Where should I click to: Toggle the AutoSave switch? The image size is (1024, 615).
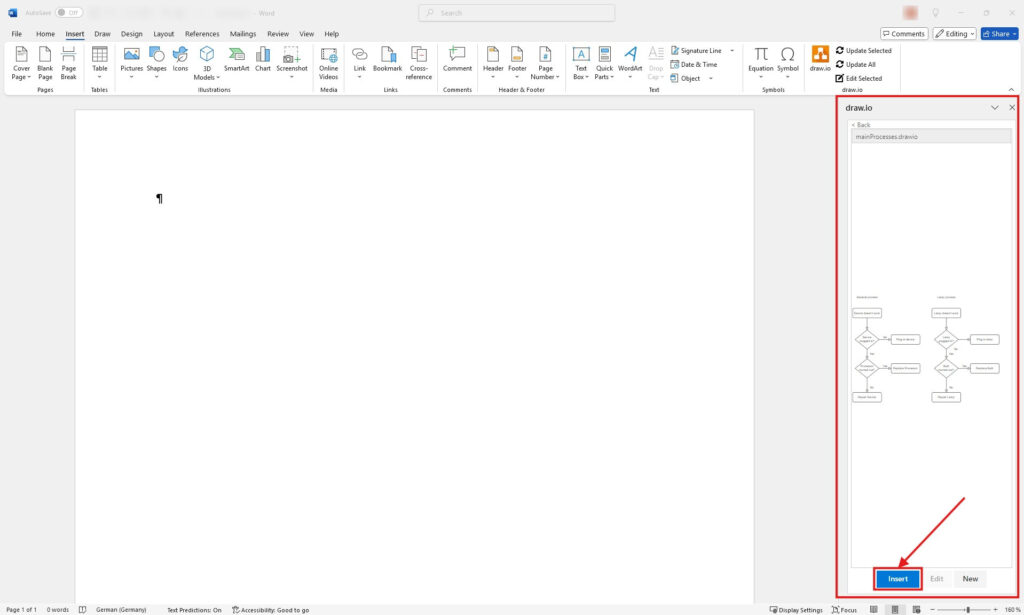tap(68, 13)
